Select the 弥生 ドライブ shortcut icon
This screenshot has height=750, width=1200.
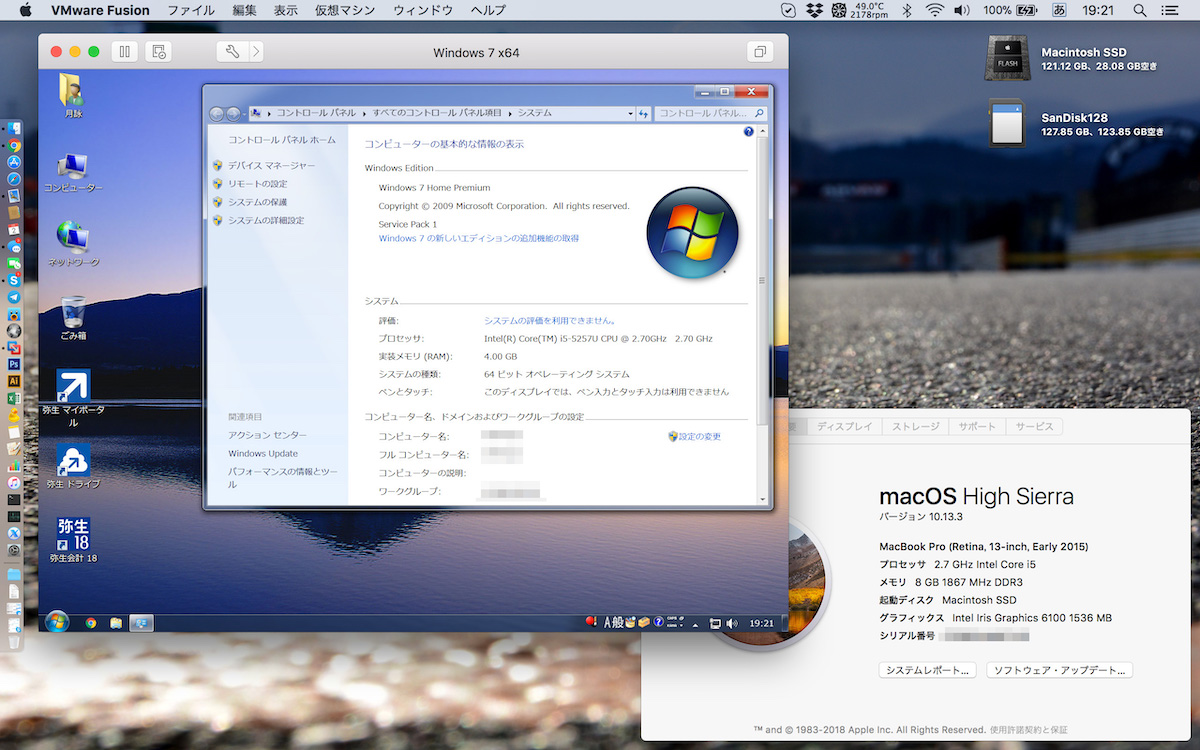74,467
